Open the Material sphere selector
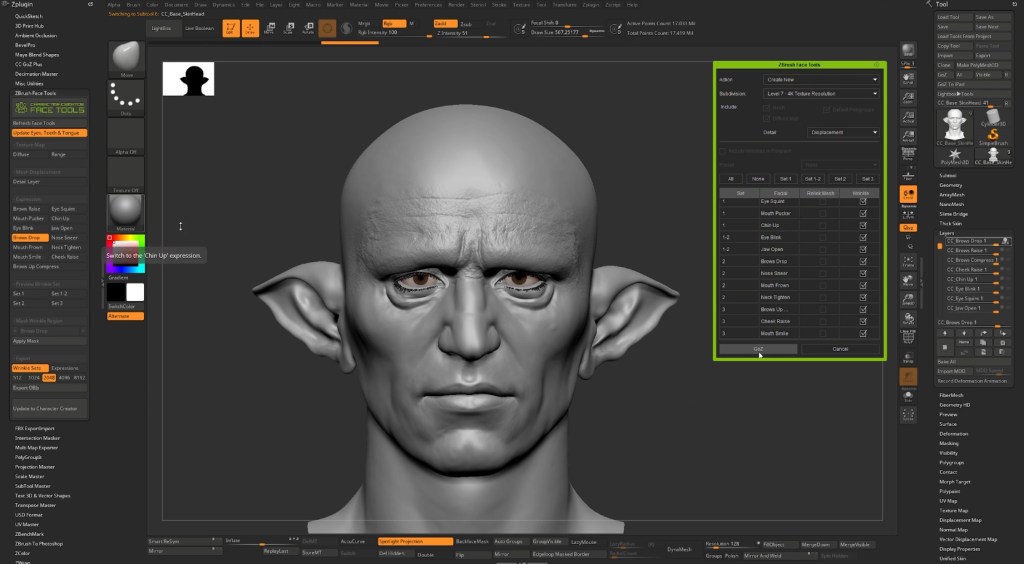The width and height of the screenshot is (1024, 564). point(125,212)
